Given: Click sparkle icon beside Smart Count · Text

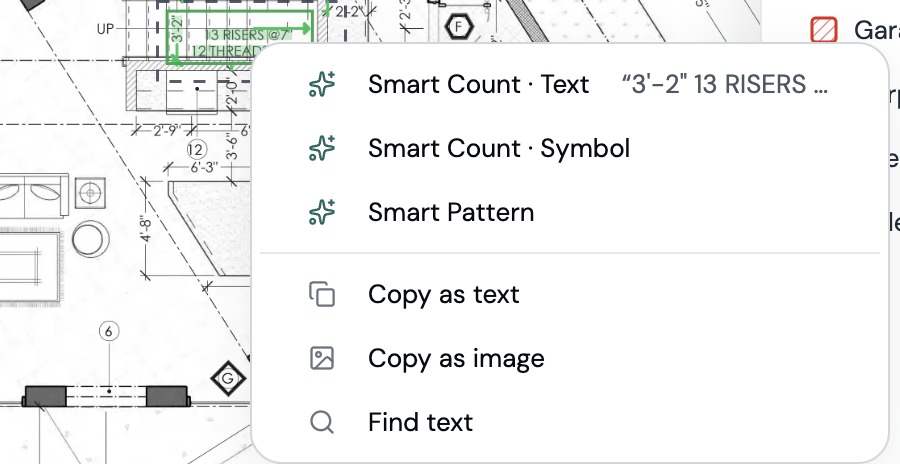Looking at the screenshot, I should 322,84.
